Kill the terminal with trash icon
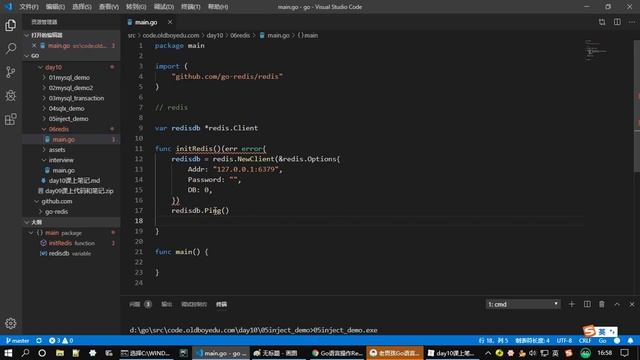640x360 pixels. point(602,304)
